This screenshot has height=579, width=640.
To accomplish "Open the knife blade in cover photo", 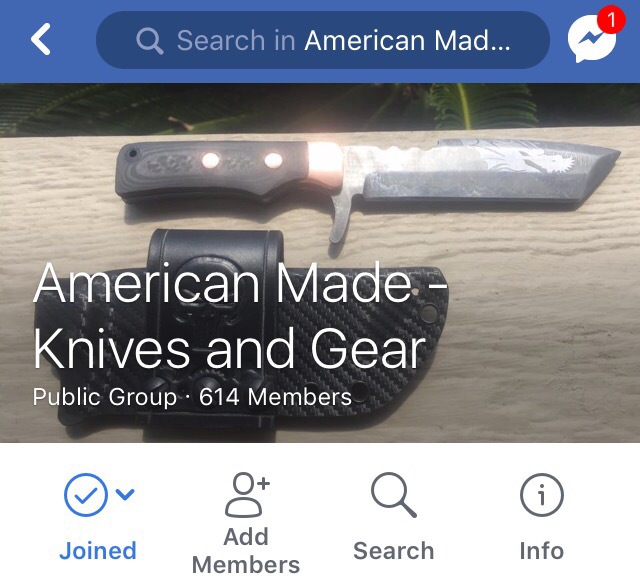I will [486, 173].
